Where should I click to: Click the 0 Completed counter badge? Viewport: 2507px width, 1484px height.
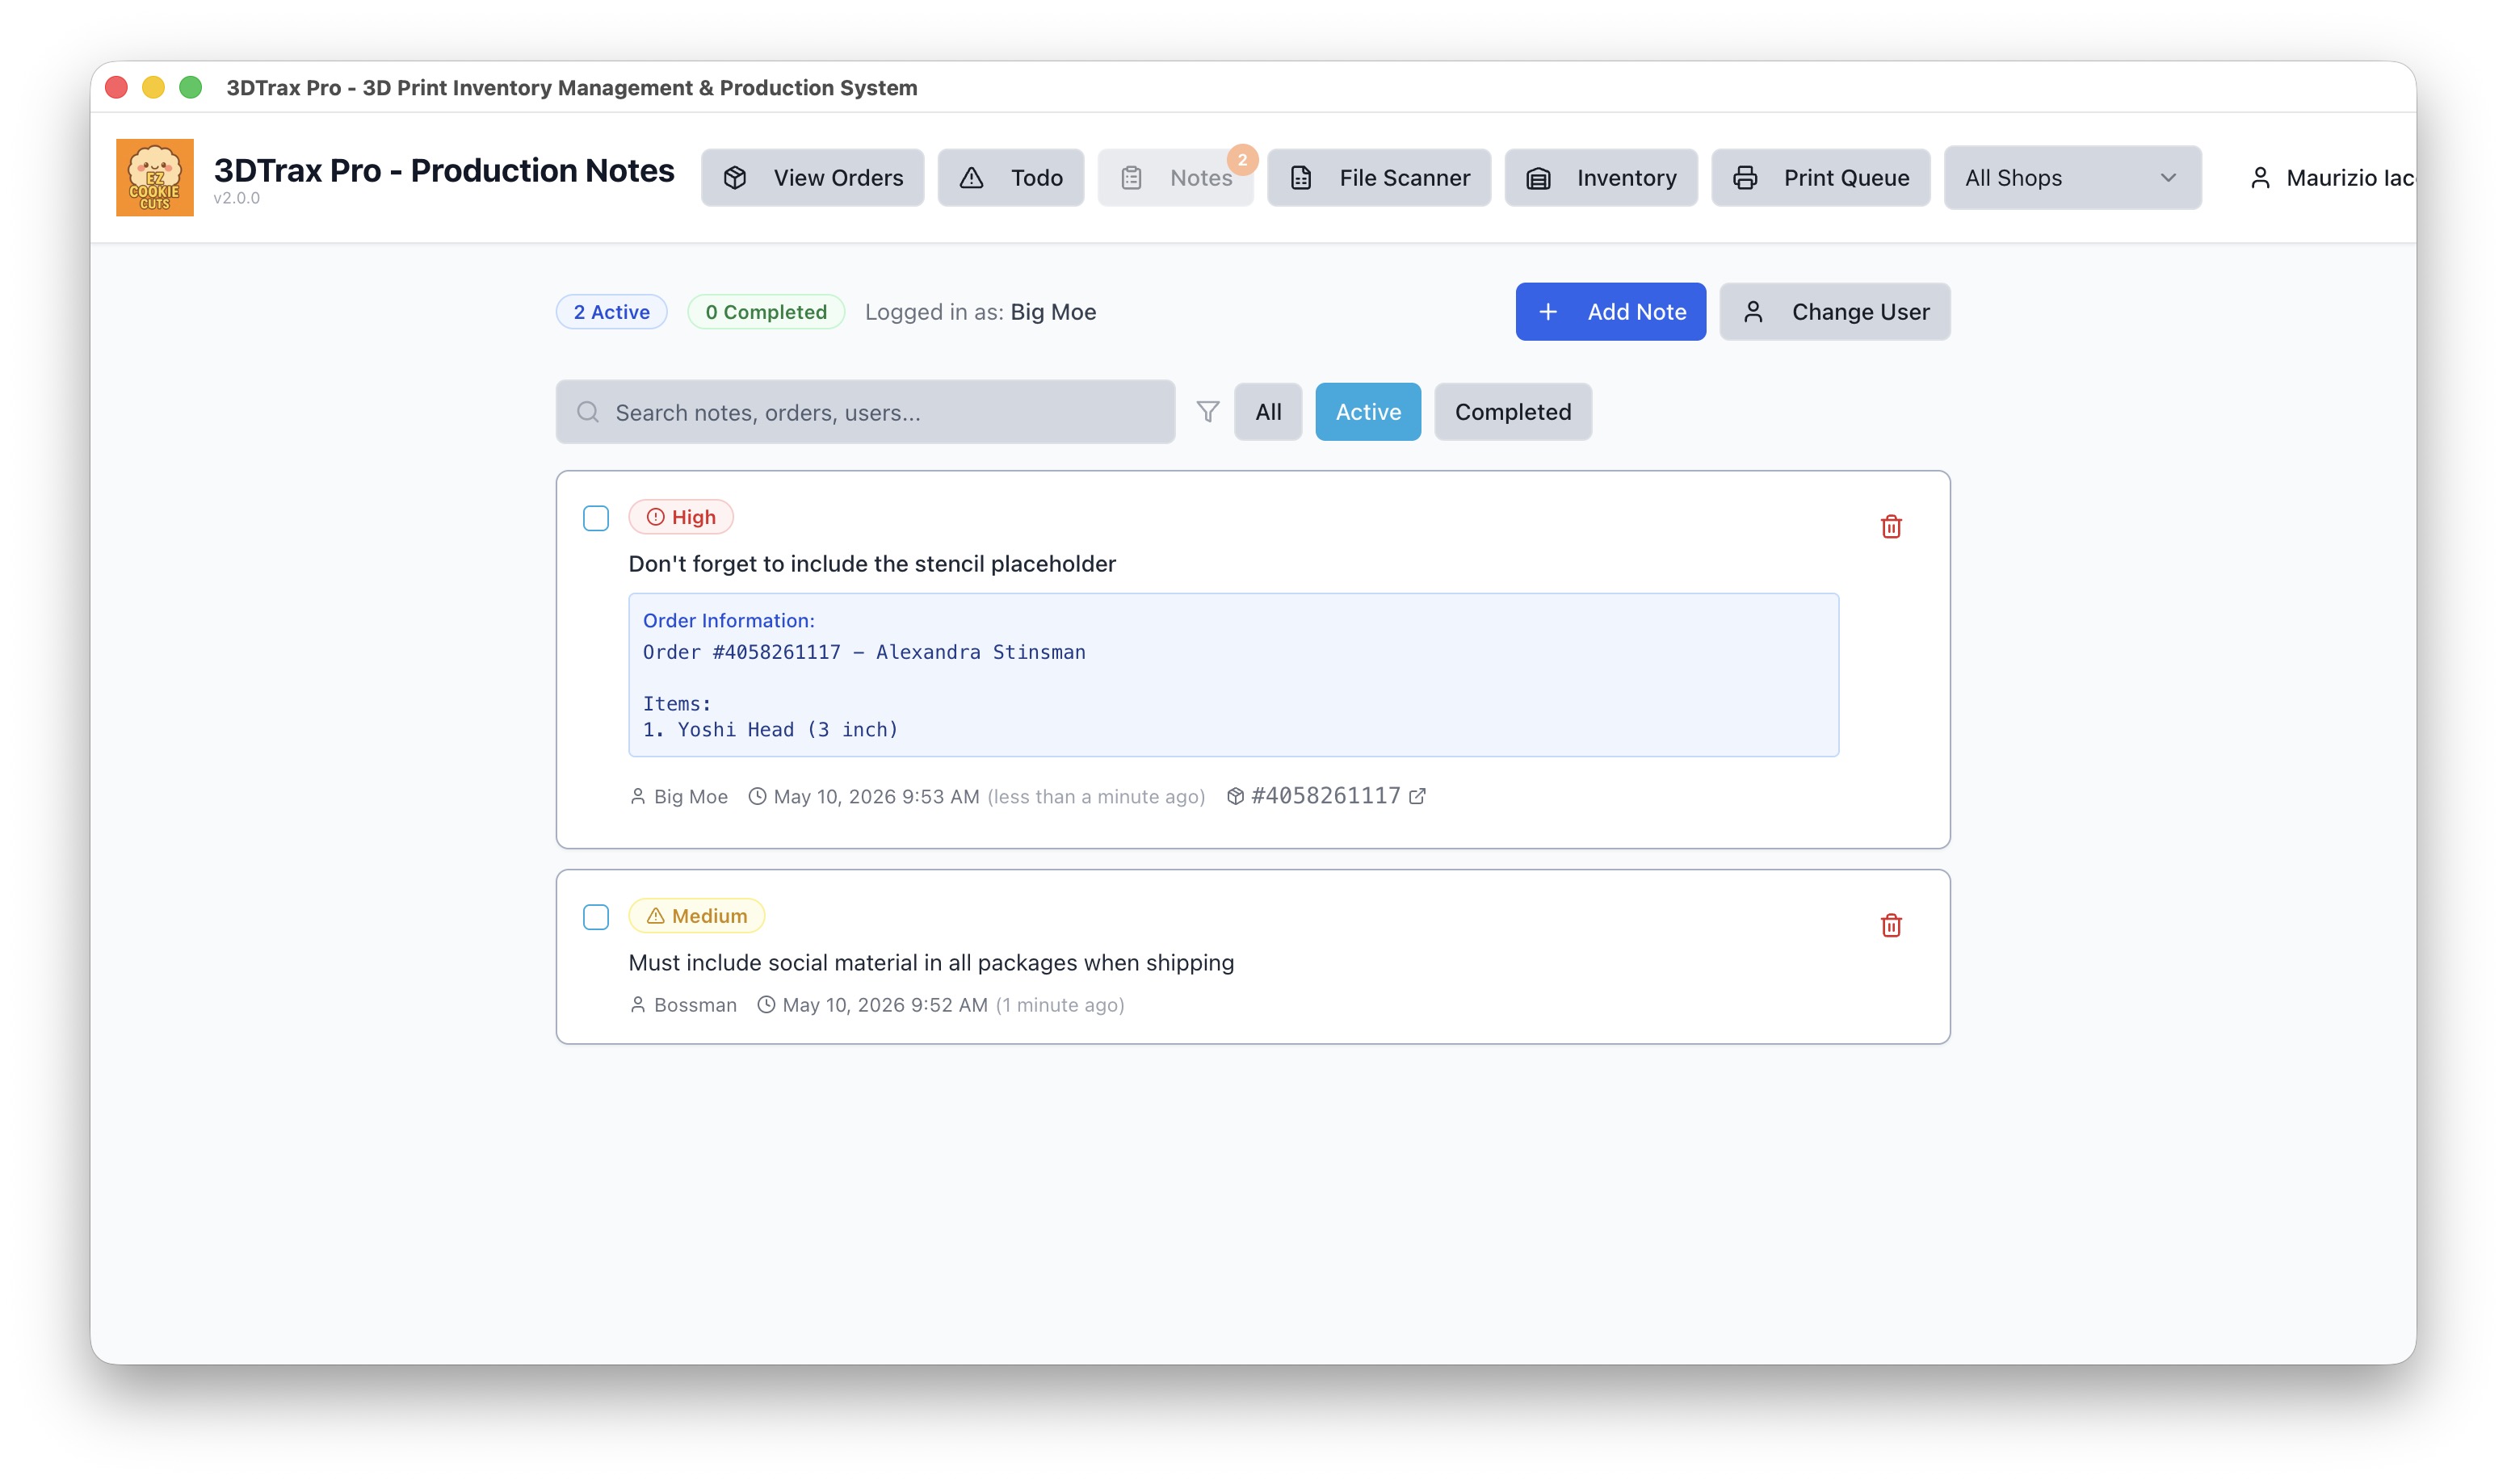766,312
